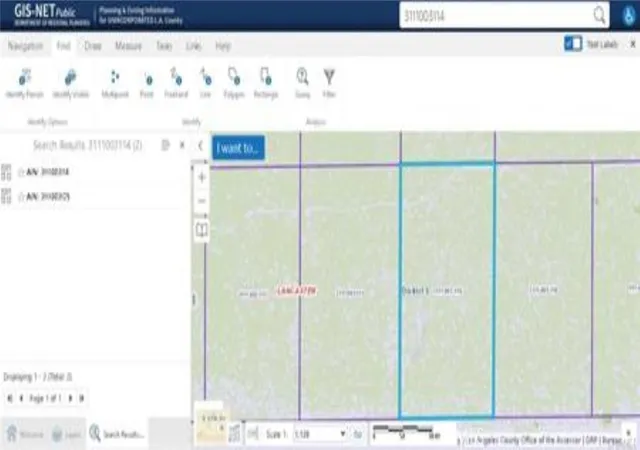The height and width of the screenshot is (450, 640).
Task: Switch to the Measure tab
Action: pos(128,46)
